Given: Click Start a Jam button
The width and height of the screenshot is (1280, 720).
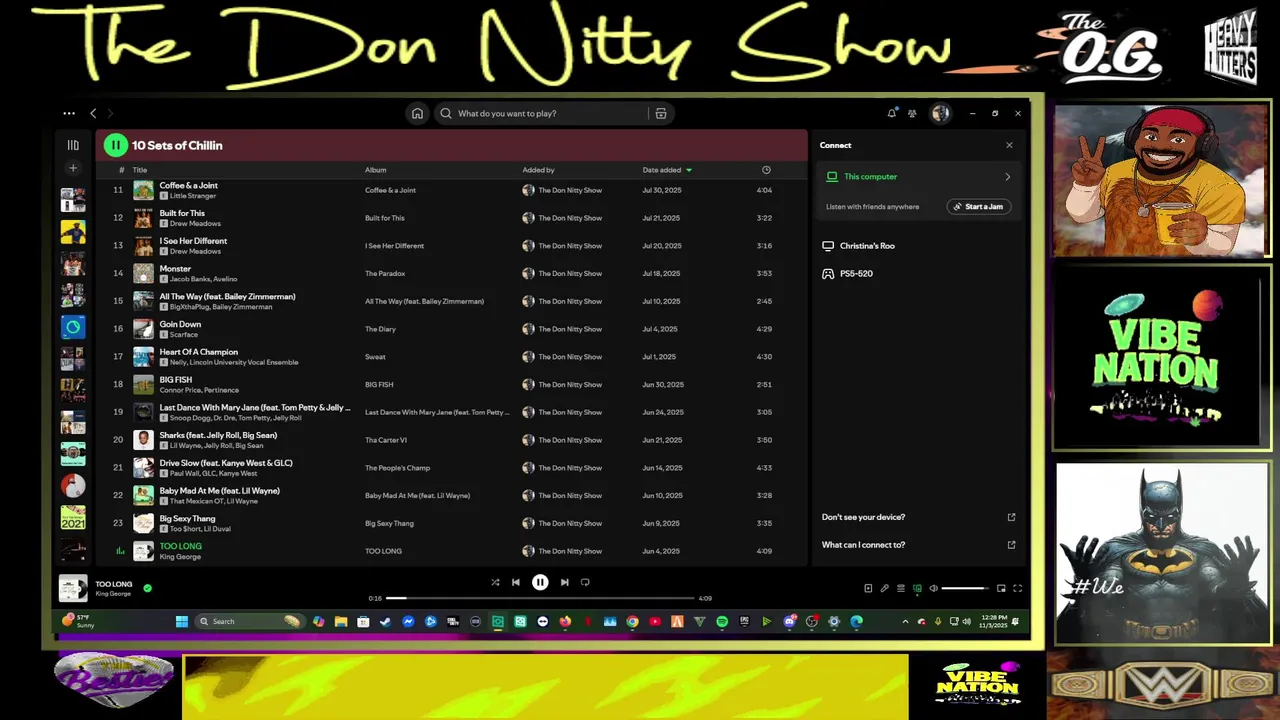Looking at the screenshot, I should pos(979,207).
